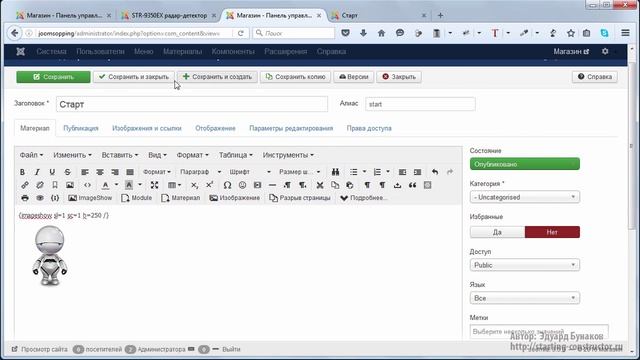Open the Компоненты admin menu

[233, 51]
